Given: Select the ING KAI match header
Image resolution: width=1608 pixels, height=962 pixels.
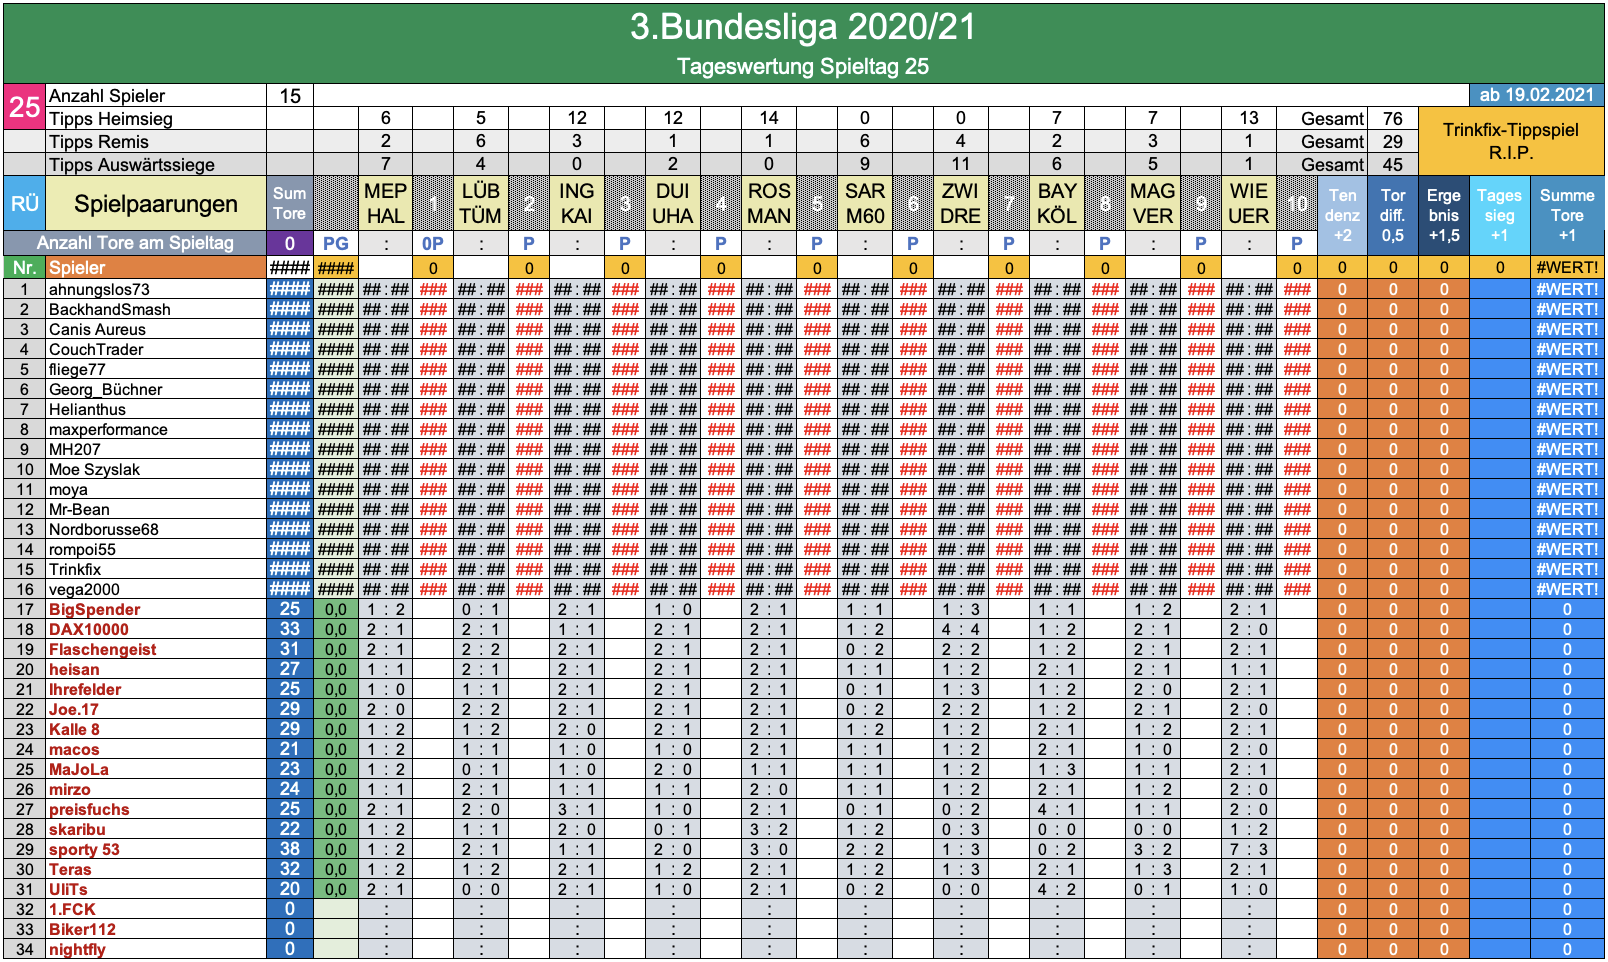Looking at the screenshot, I should tap(577, 203).
